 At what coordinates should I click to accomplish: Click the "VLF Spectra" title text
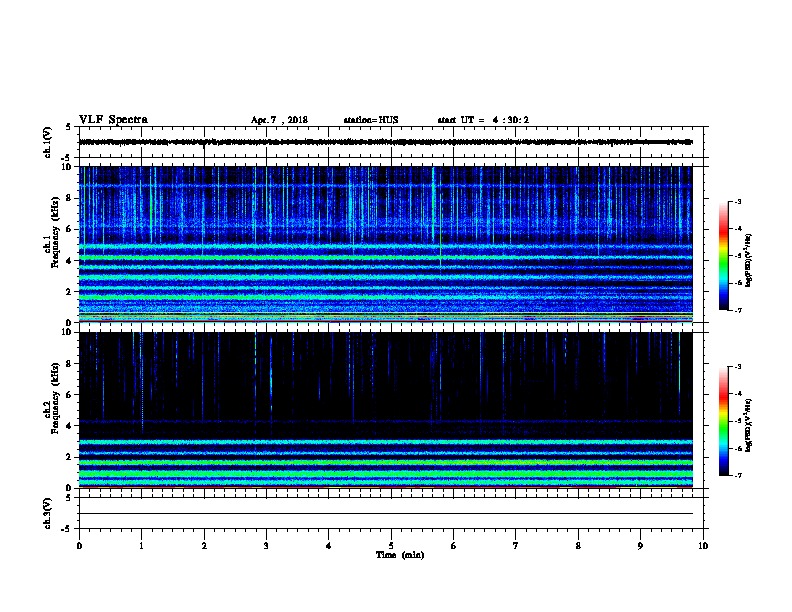tap(113, 120)
